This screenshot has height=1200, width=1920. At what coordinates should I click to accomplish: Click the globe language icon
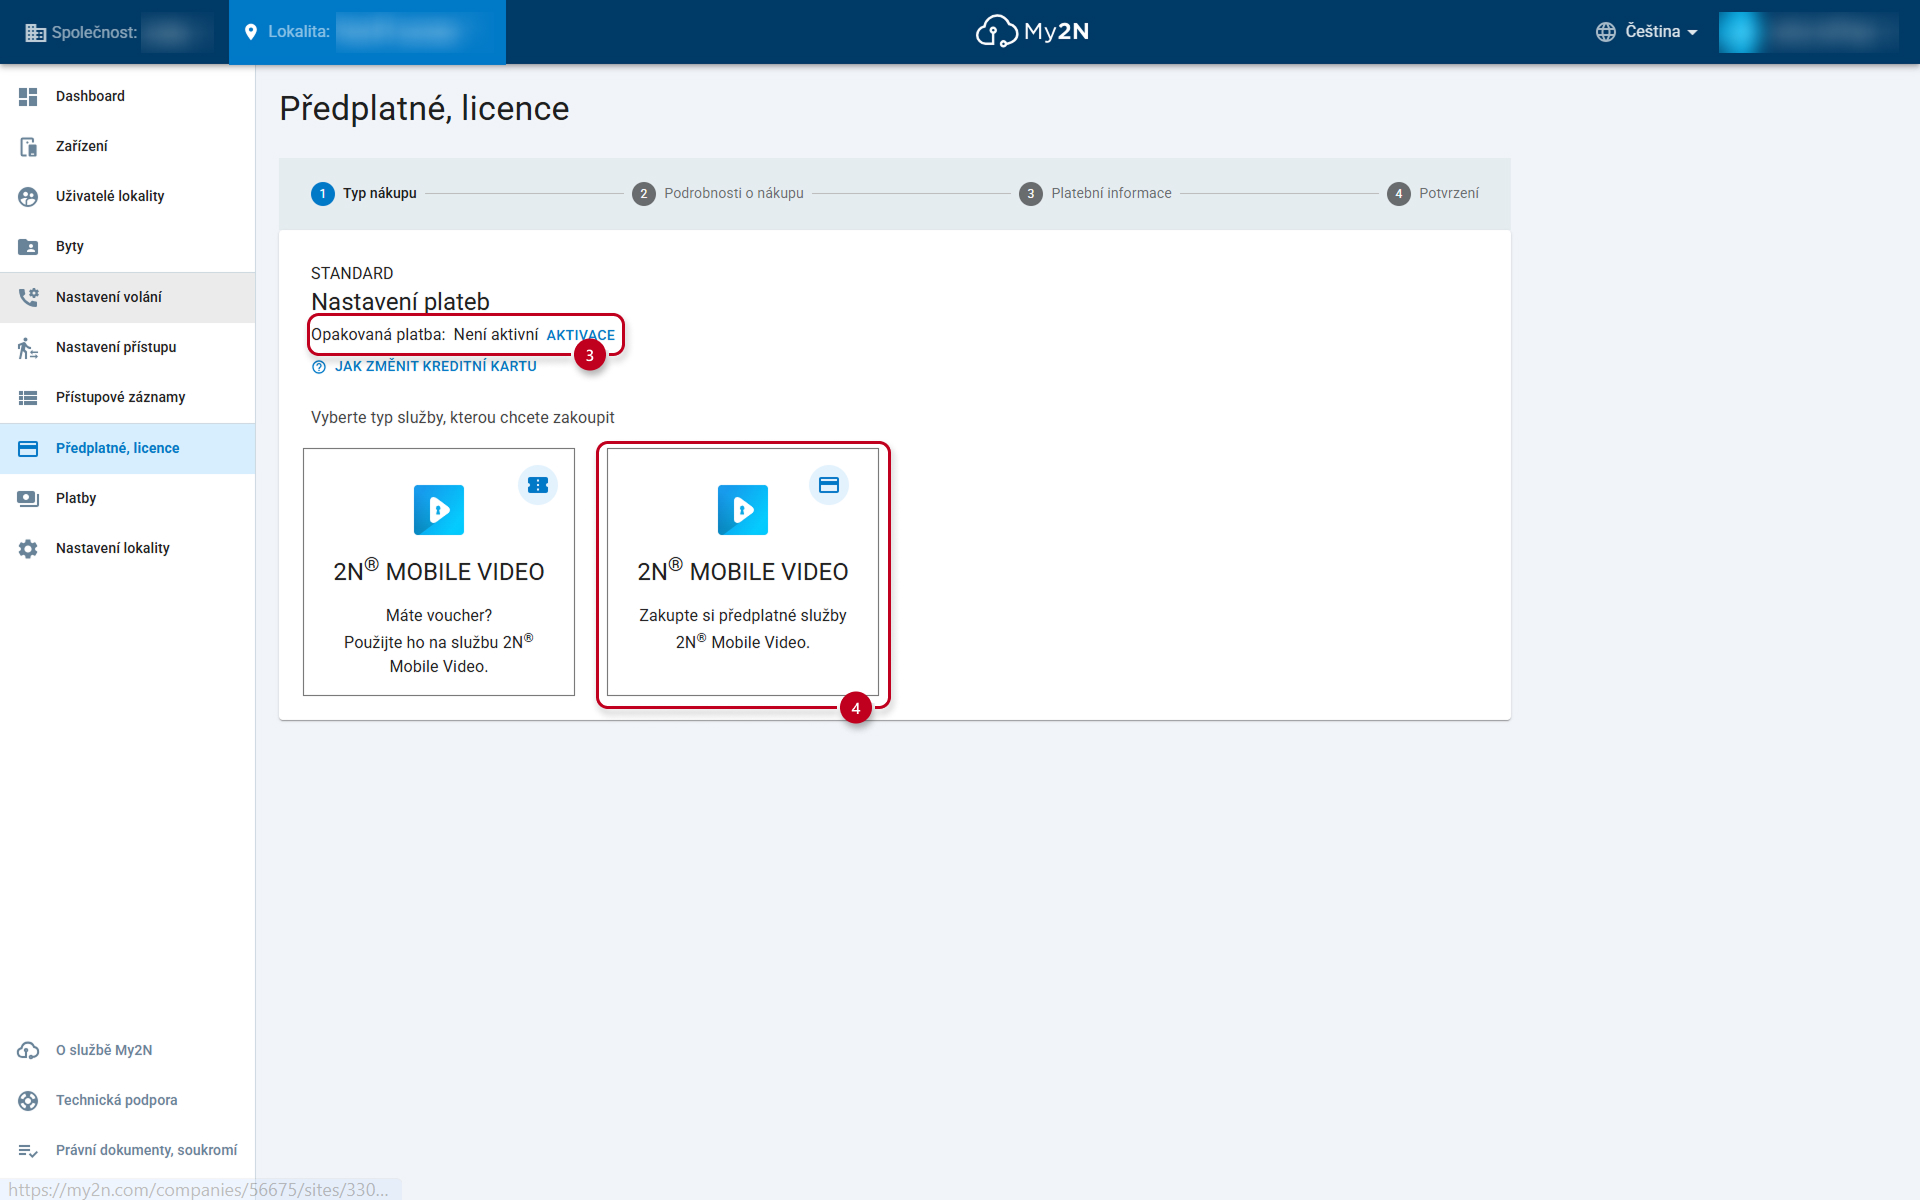[x=1605, y=32]
